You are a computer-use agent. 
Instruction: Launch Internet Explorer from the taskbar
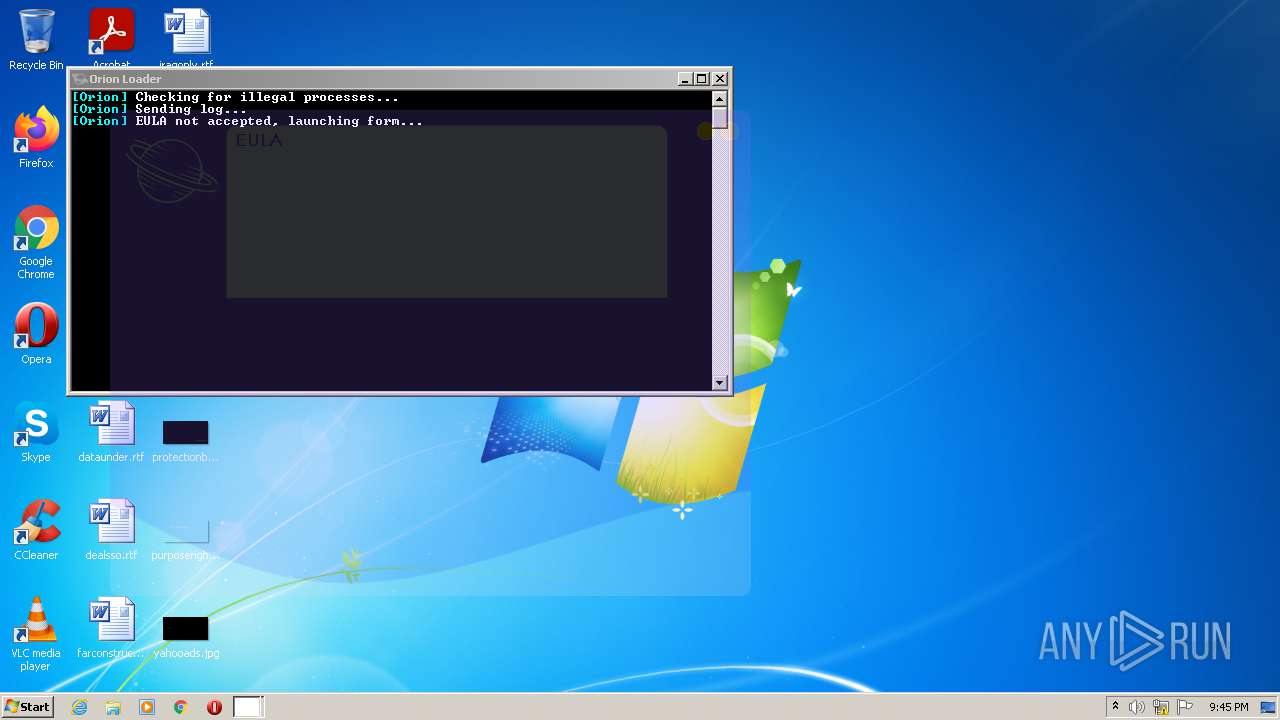[x=79, y=707]
